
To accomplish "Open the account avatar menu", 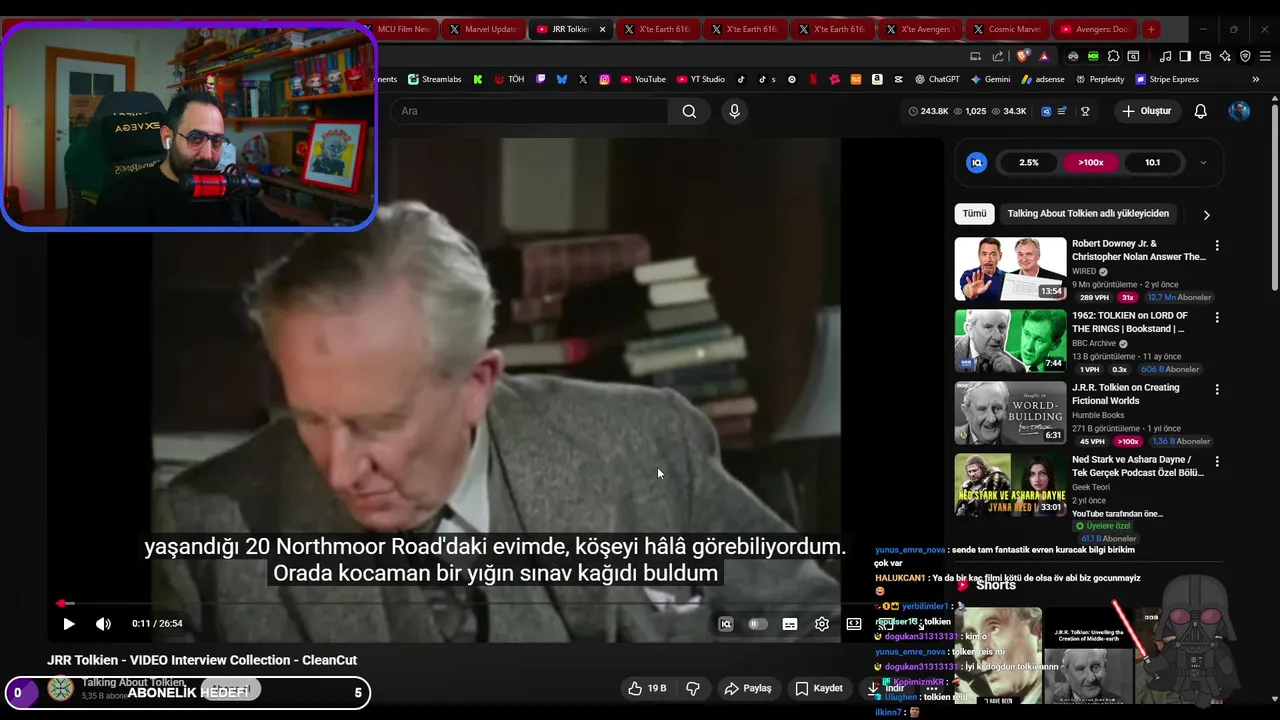I will (x=1239, y=111).
